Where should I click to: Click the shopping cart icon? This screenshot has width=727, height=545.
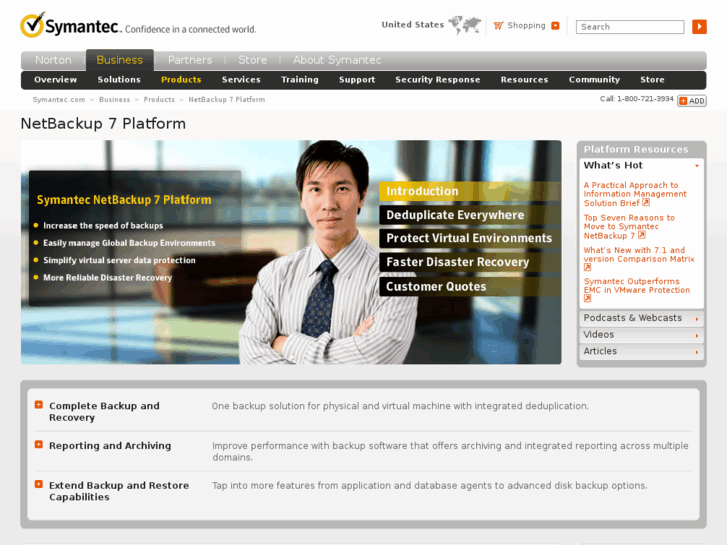[498, 26]
